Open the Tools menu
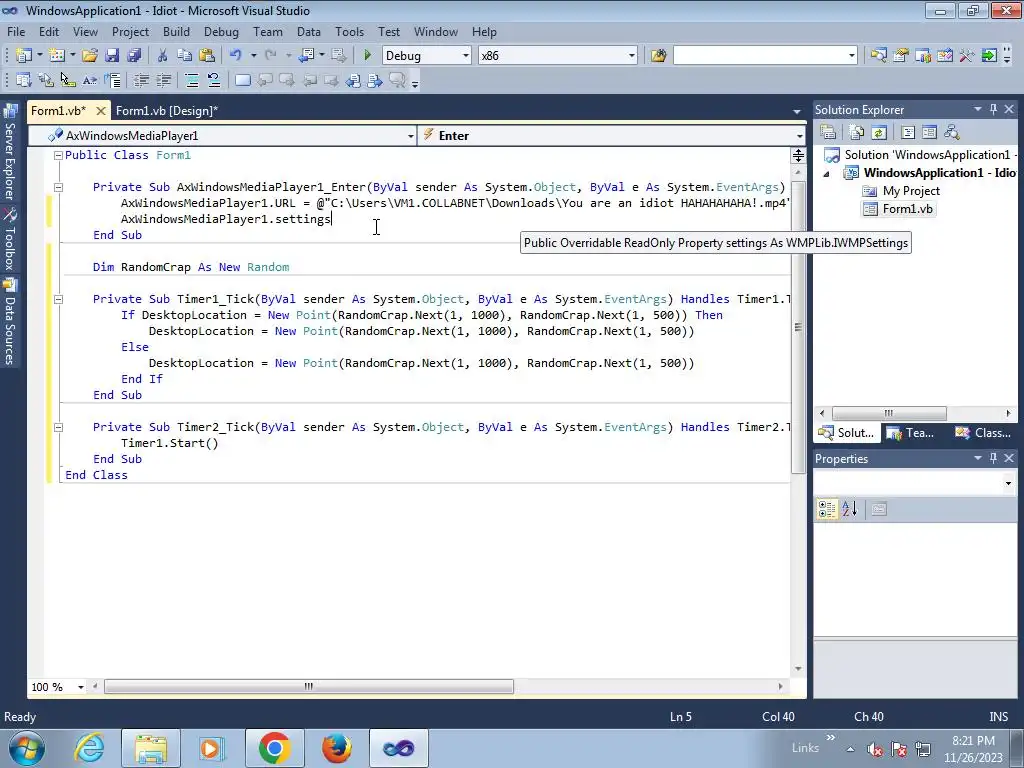The image size is (1024, 768). 349,31
